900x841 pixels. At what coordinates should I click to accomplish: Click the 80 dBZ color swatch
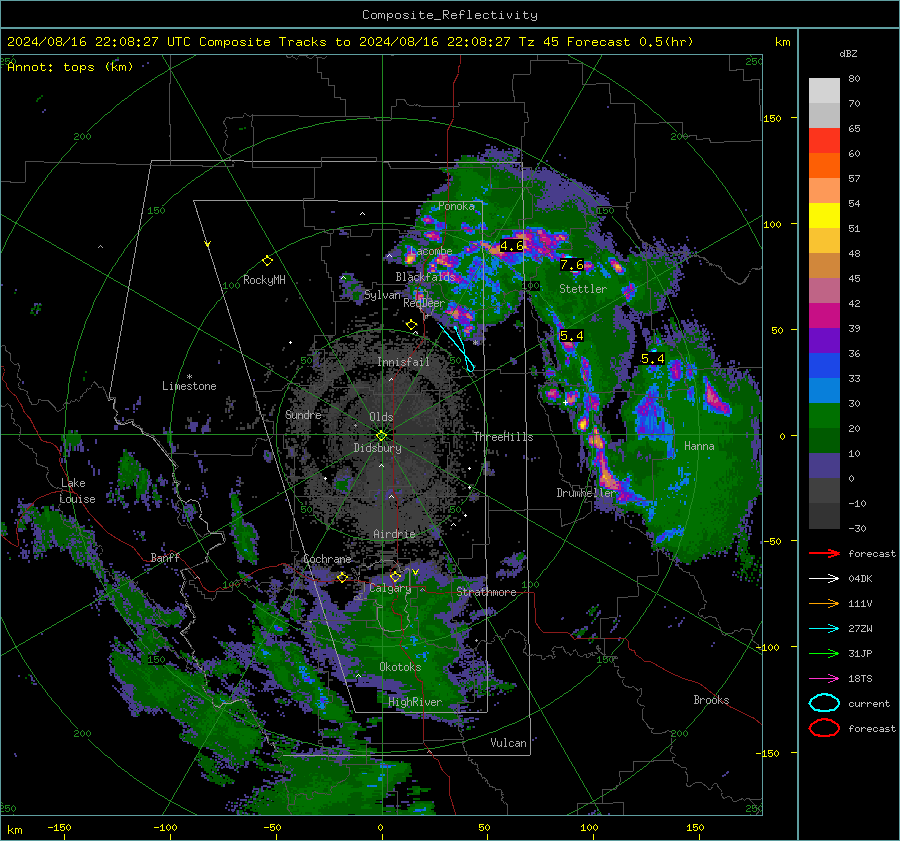[824, 91]
